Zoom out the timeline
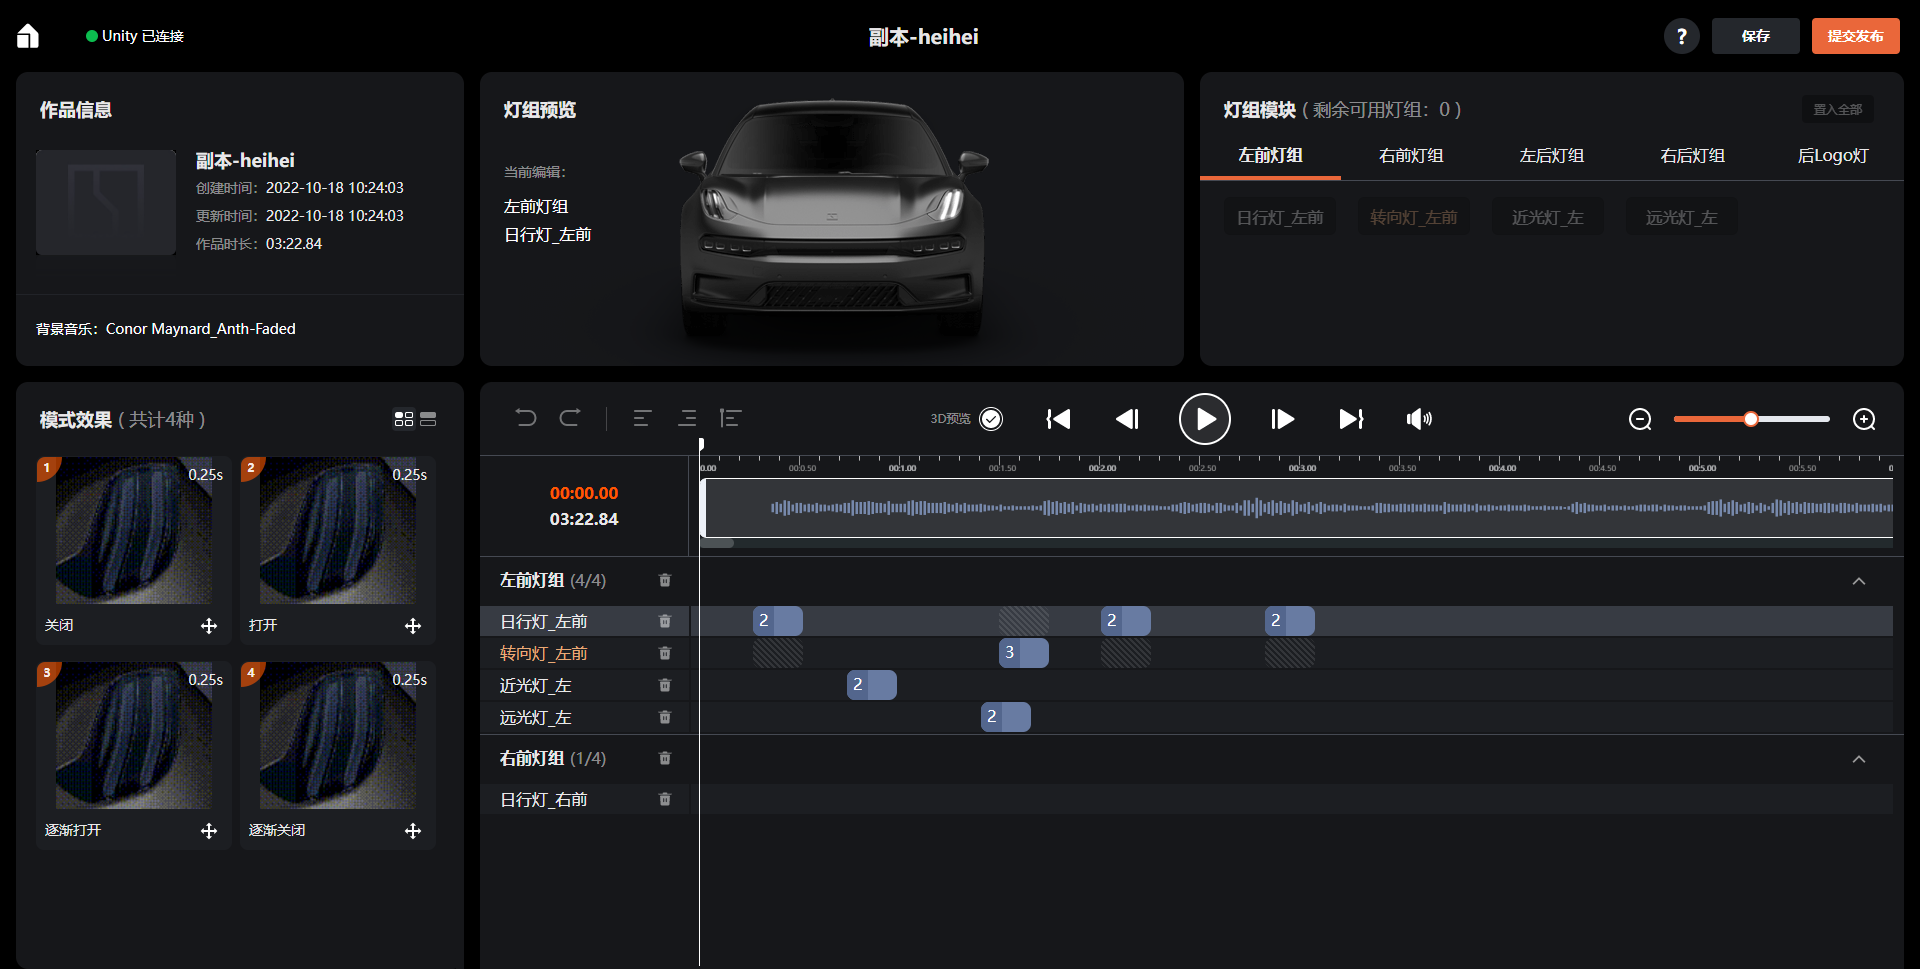Viewport: 1920px width, 969px height. 1640,419
